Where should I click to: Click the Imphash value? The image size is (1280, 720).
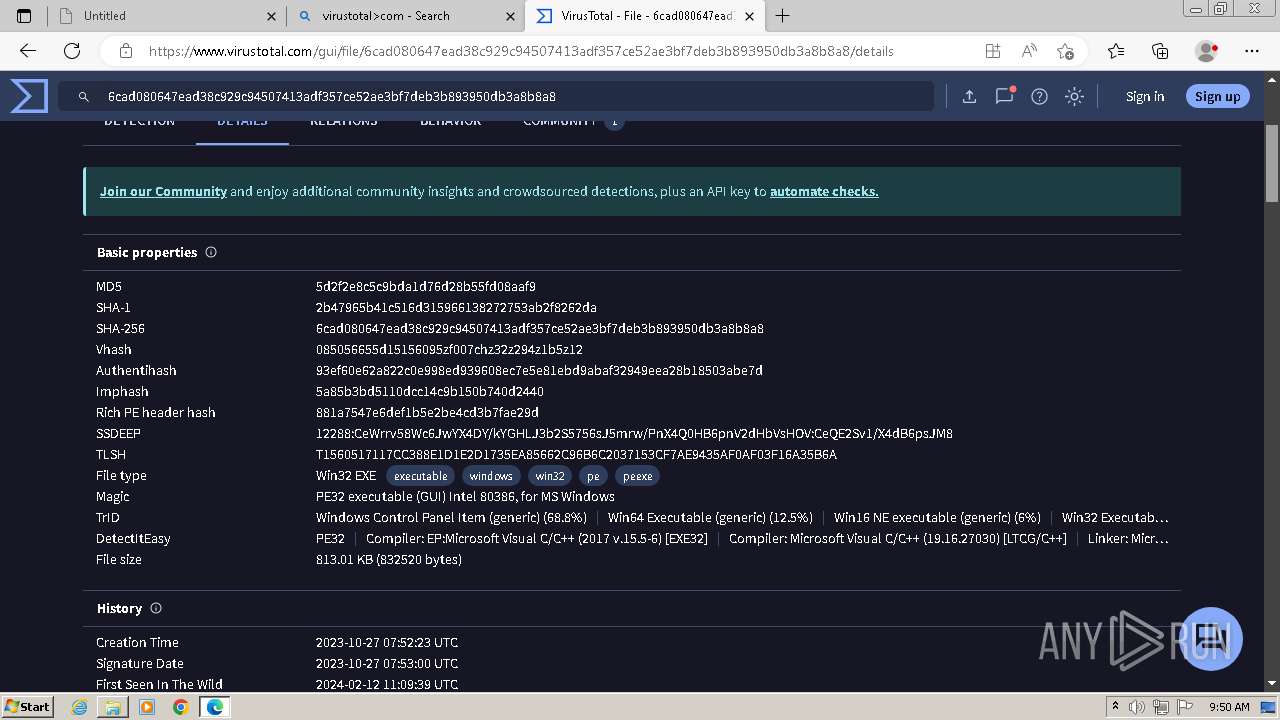pos(430,391)
